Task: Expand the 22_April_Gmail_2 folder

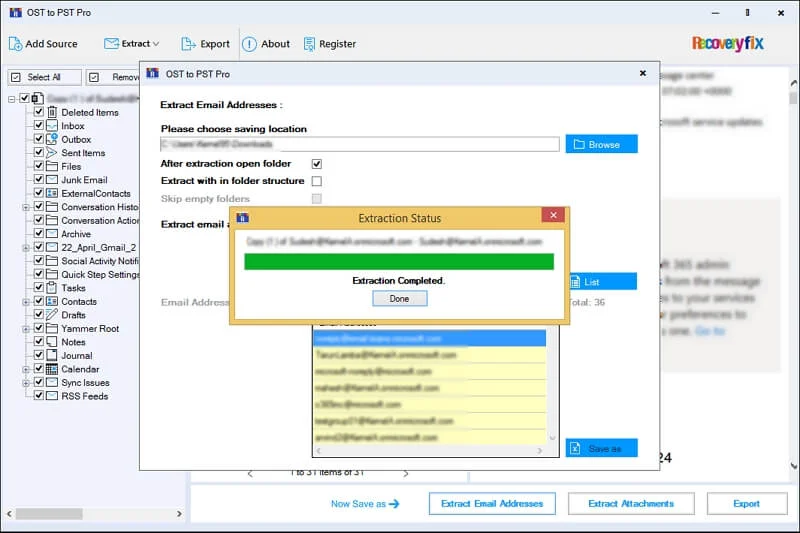Action: tap(26, 248)
